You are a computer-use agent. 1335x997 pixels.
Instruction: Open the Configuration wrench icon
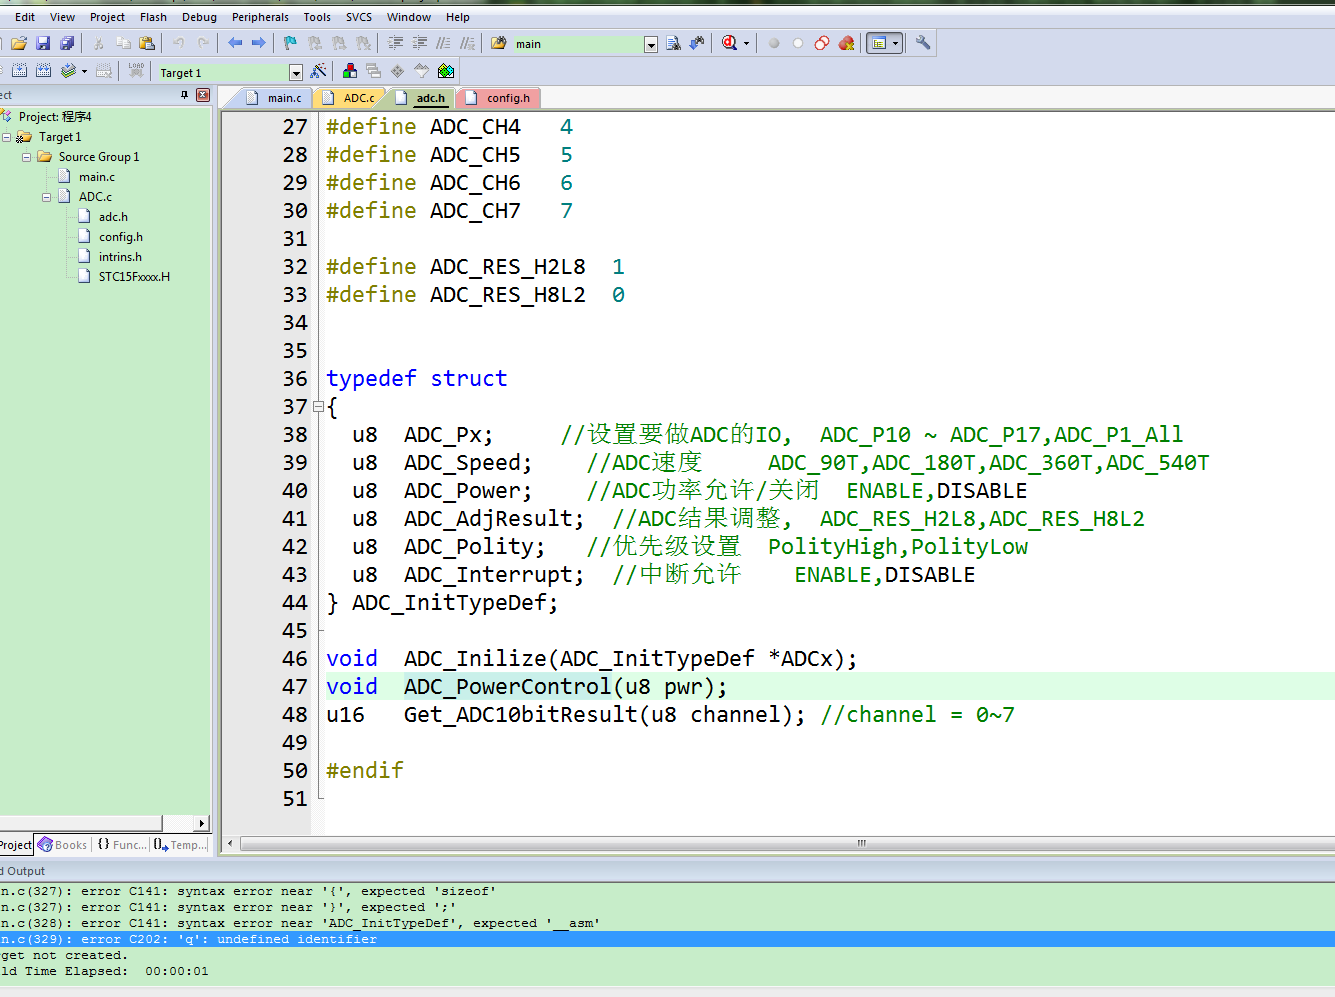(923, 43)
